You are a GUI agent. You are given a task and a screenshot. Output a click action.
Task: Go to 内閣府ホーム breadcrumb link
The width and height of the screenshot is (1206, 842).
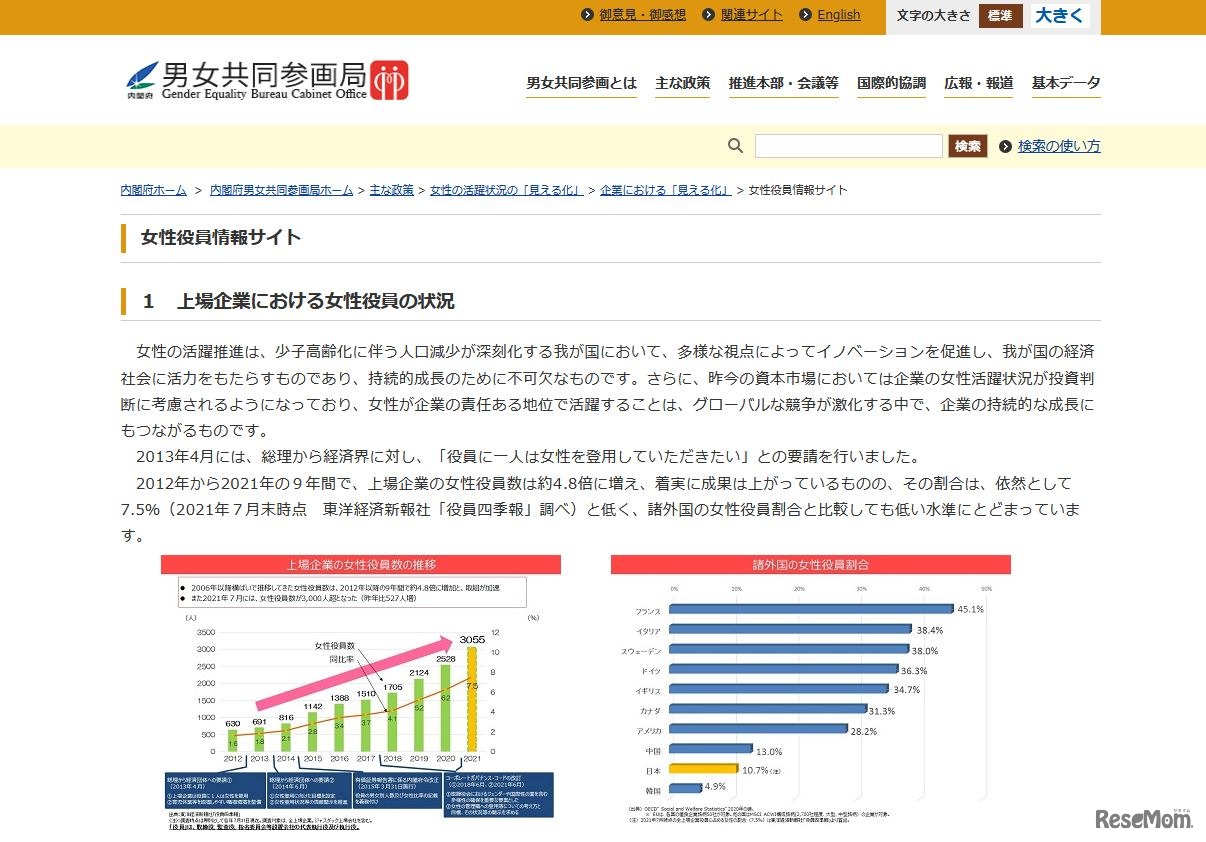[153, 190]
